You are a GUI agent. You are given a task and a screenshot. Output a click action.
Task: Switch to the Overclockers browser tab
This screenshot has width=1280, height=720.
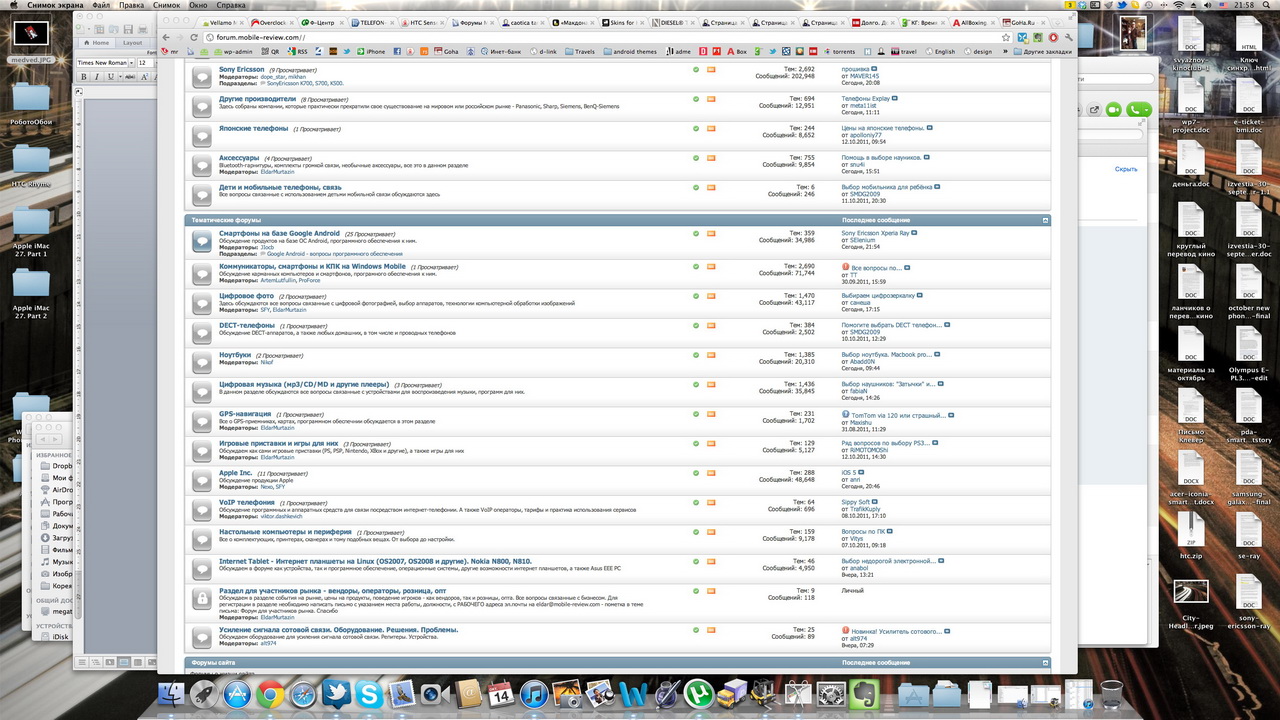[273, 22]
